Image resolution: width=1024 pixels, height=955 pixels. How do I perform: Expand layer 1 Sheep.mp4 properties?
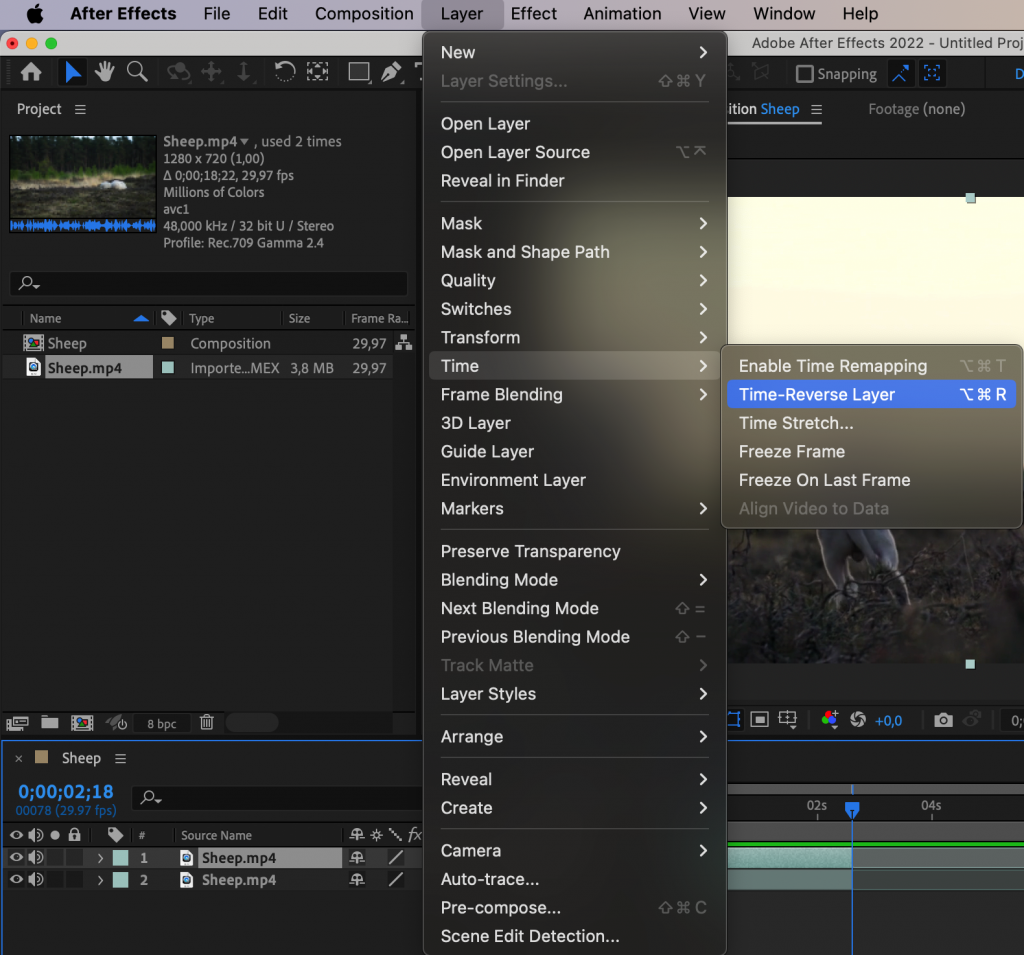pyautogui.click(x=100, y=858)
